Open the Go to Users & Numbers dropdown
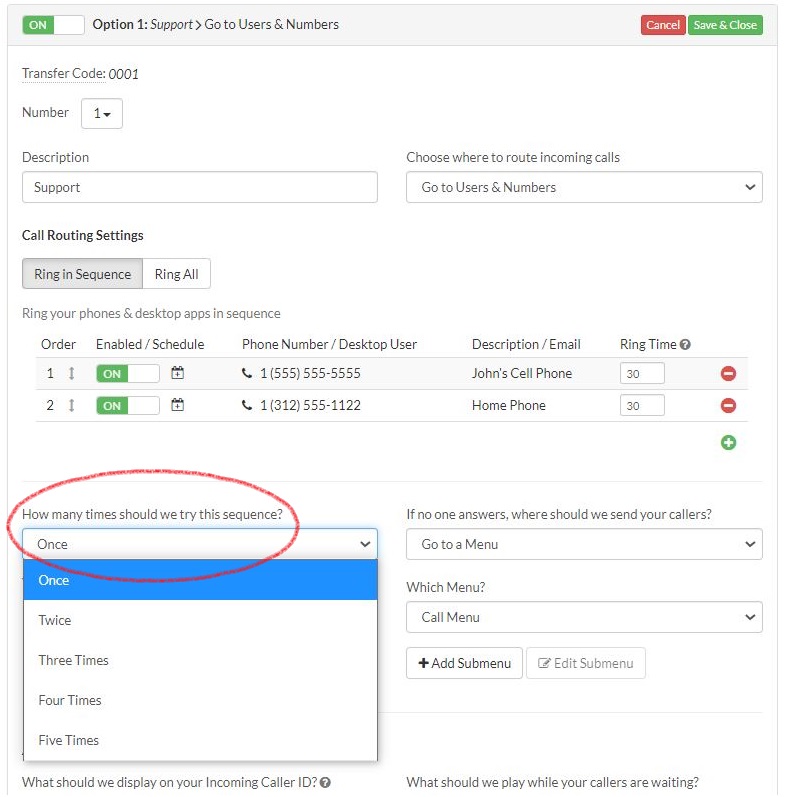Image resolution: width=785 pixels, height=797 pixels. 584,187
